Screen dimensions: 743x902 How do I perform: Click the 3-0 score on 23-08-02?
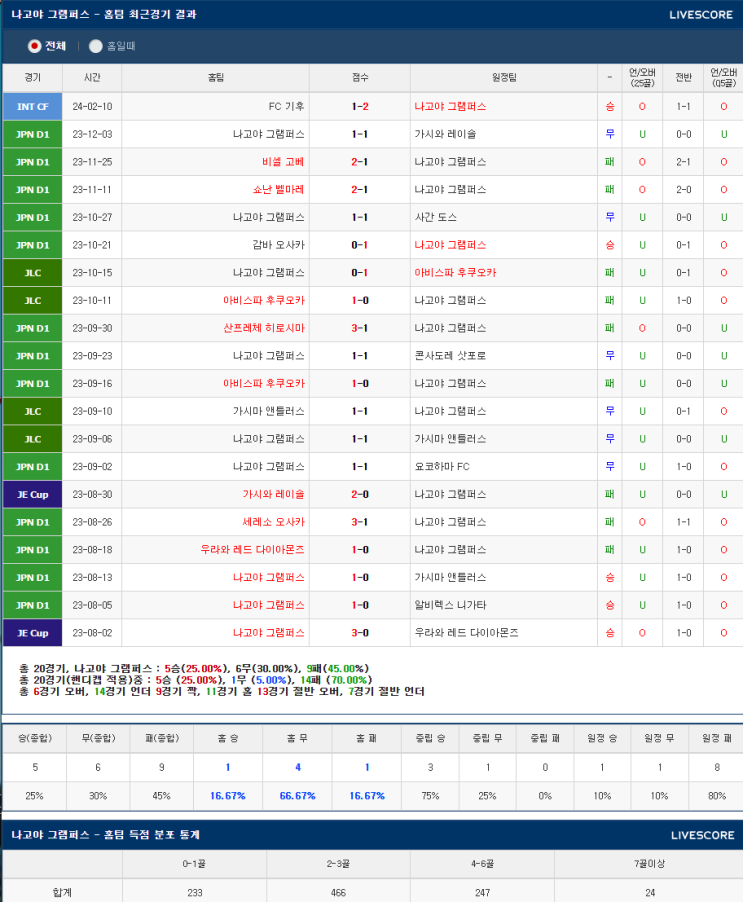point(360,633)
